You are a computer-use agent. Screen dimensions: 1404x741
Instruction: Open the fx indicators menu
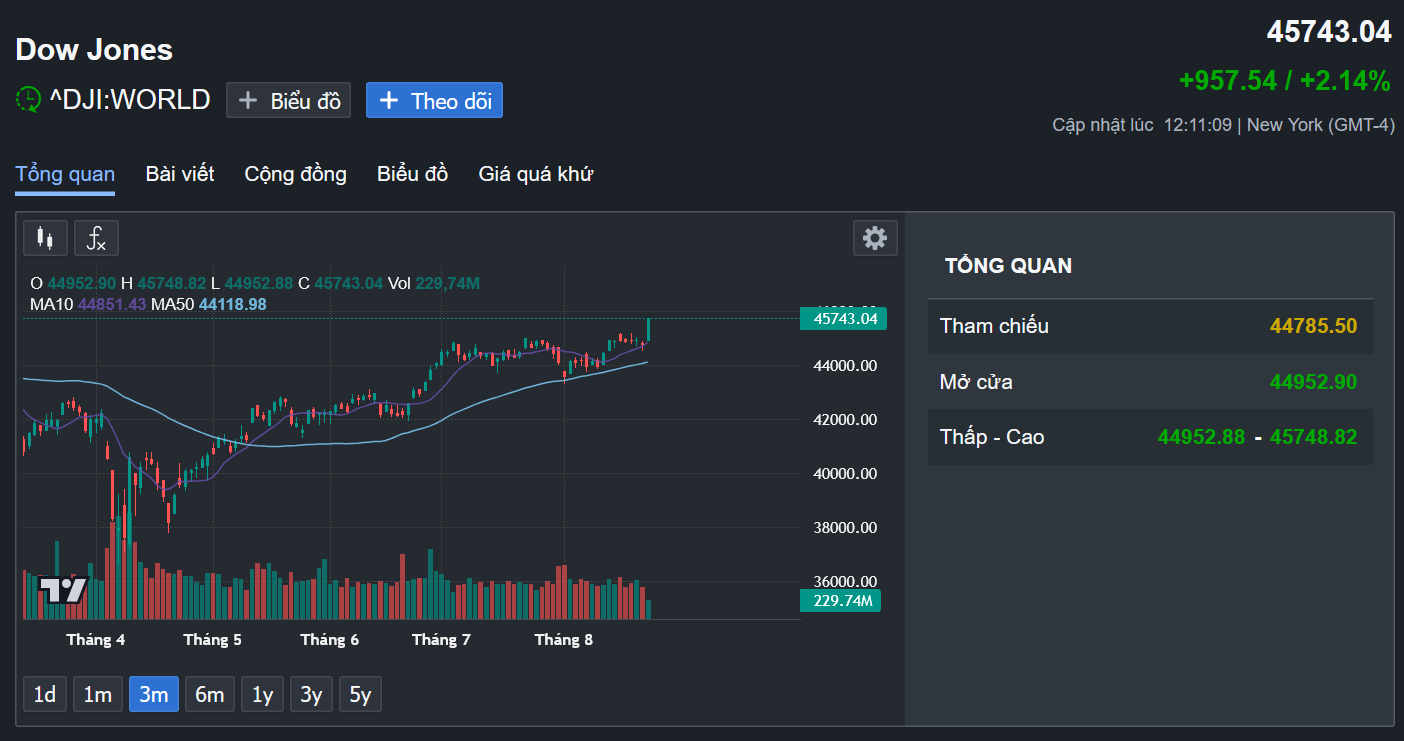point(96,238)
